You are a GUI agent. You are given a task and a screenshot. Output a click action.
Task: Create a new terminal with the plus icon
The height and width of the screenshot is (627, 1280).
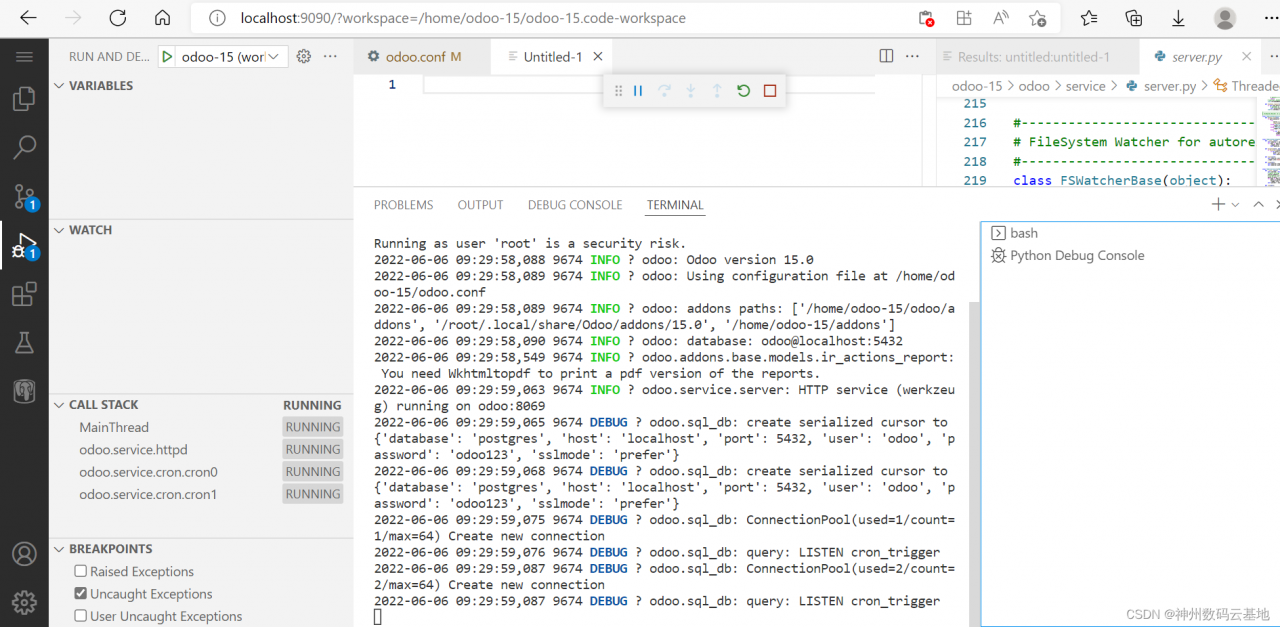[x=1218, y=205]
